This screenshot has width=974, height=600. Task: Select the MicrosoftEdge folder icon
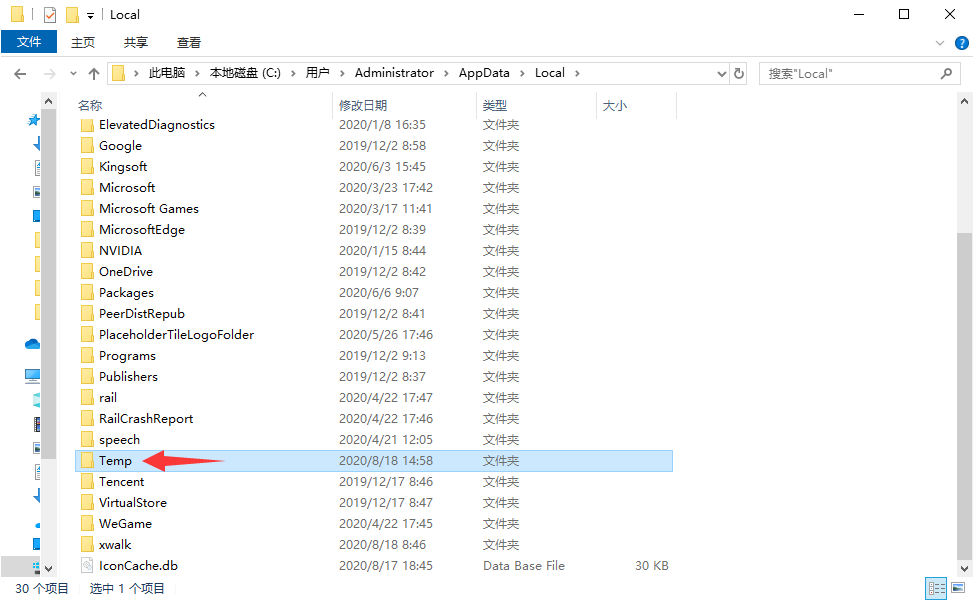point(88,230)
